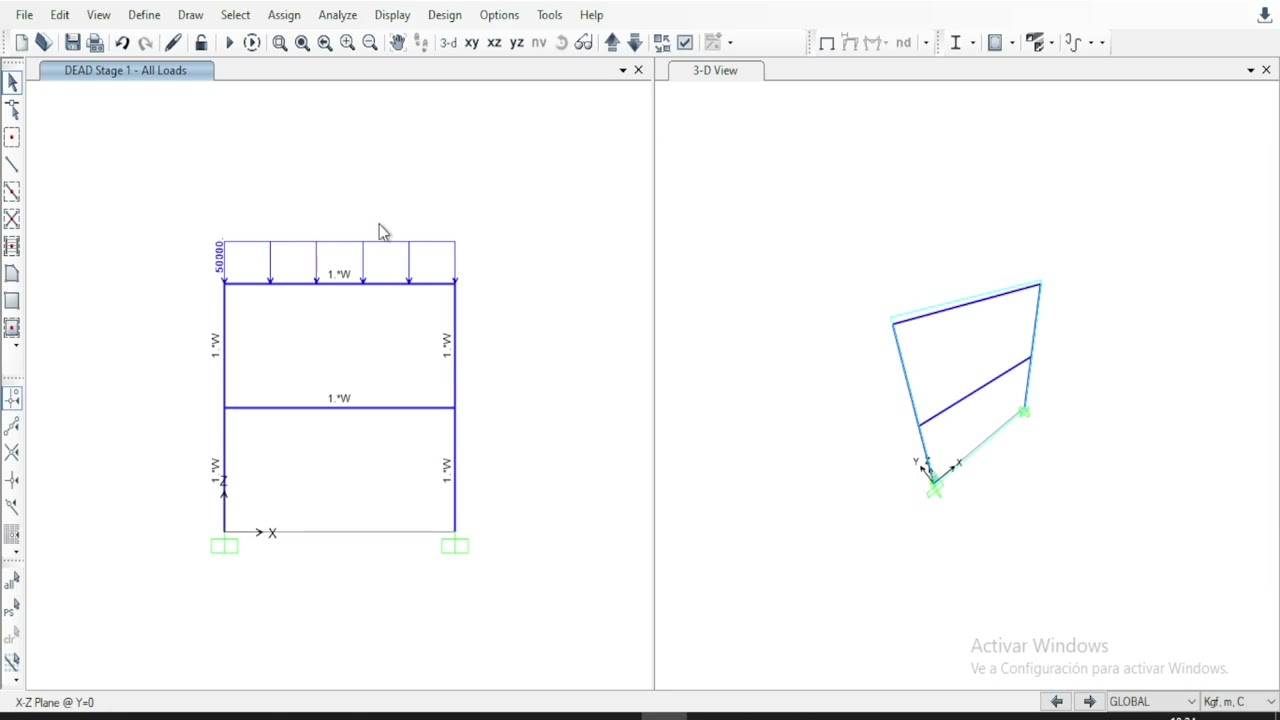Toggle Object Shrink view icon
Screen dimensions: 1280x720
click(662, 42)
